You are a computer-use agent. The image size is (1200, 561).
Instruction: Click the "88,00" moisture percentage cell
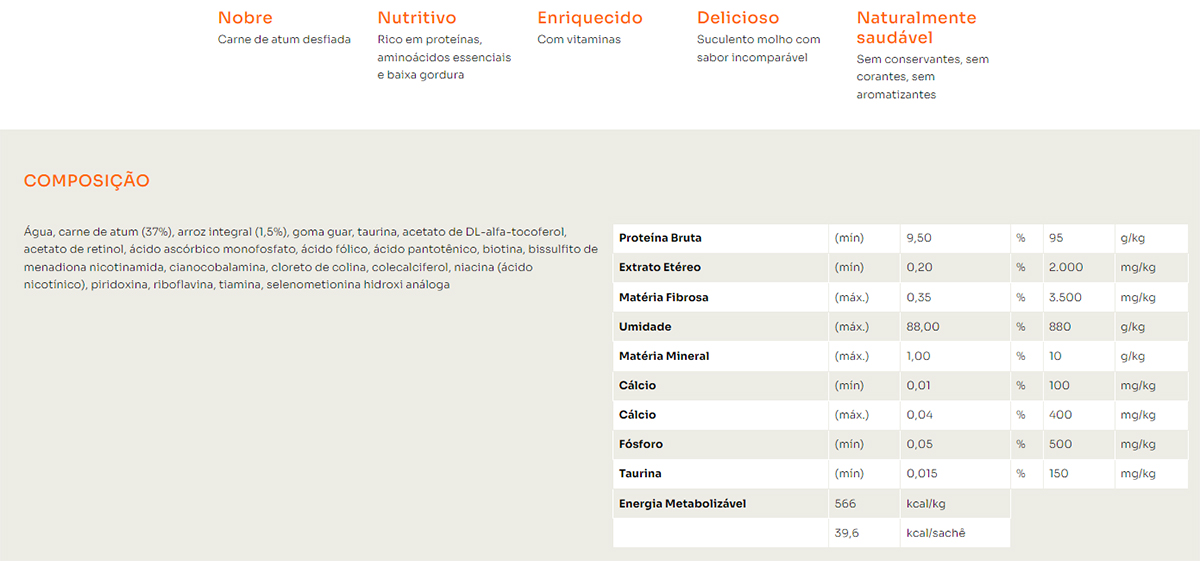(922, 327)
